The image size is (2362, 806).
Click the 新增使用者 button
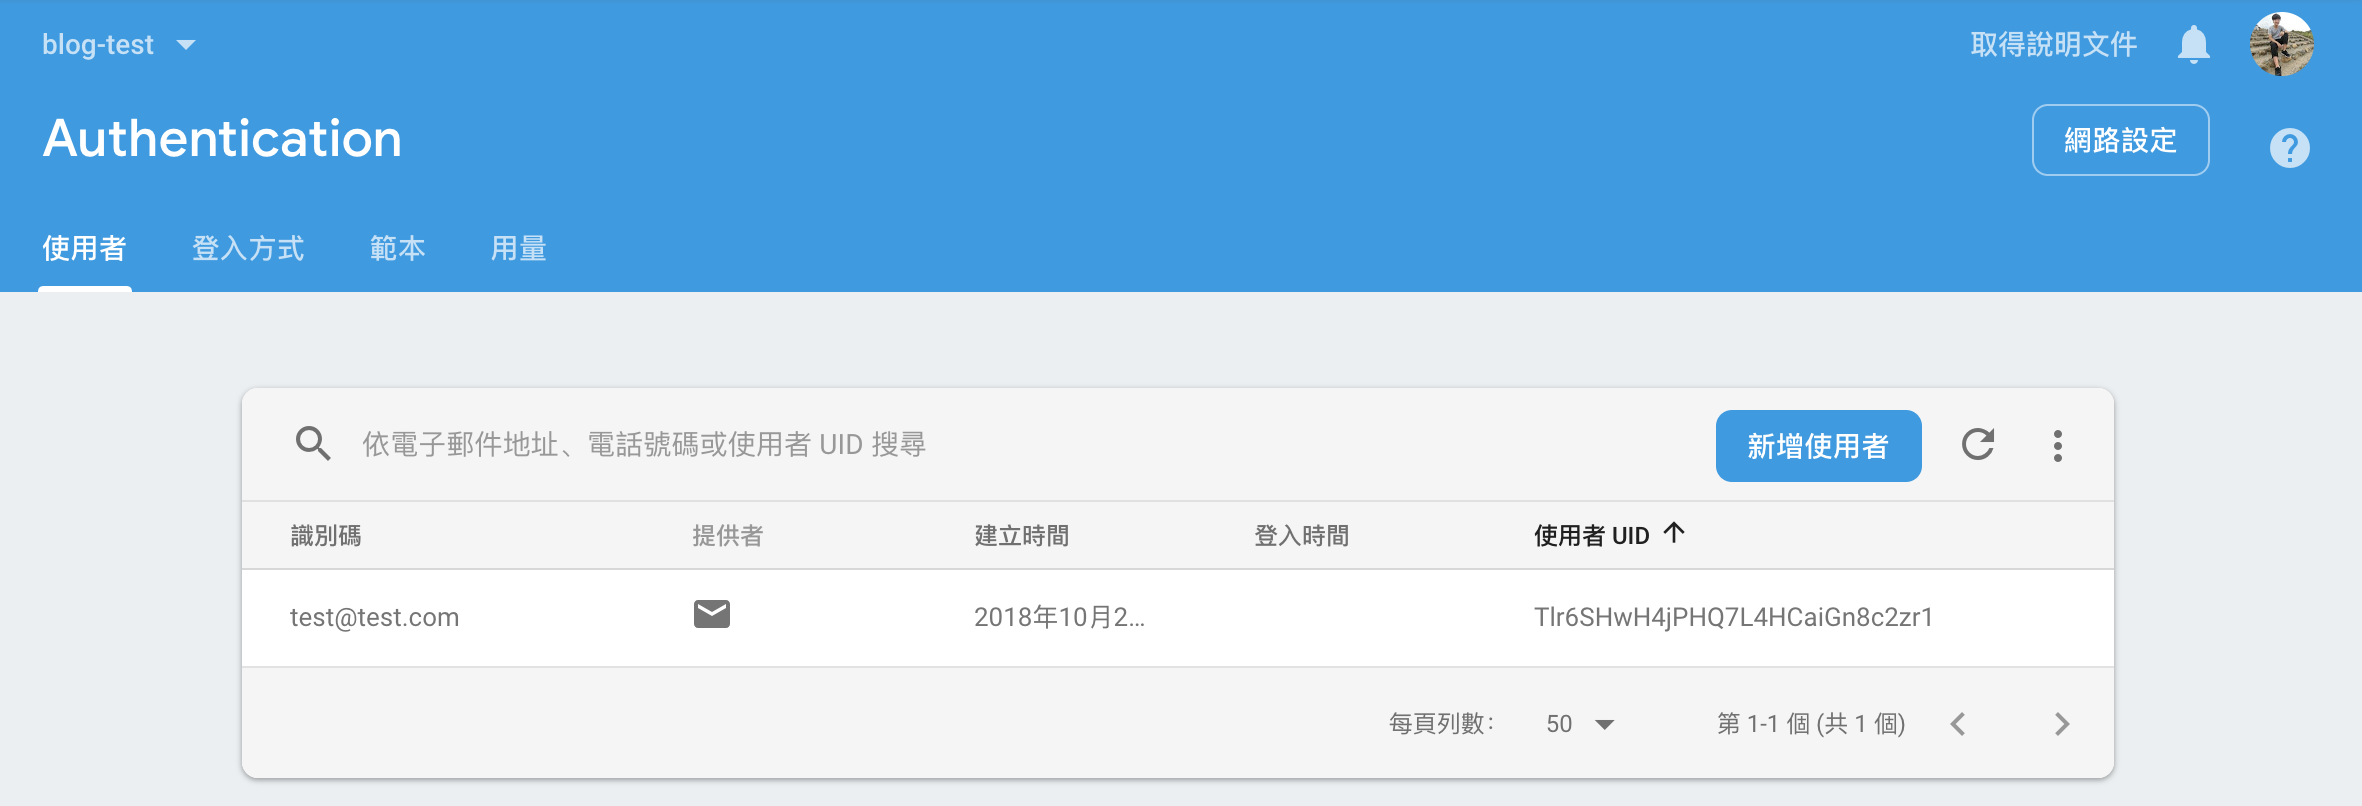click(x=1818, y=446)
